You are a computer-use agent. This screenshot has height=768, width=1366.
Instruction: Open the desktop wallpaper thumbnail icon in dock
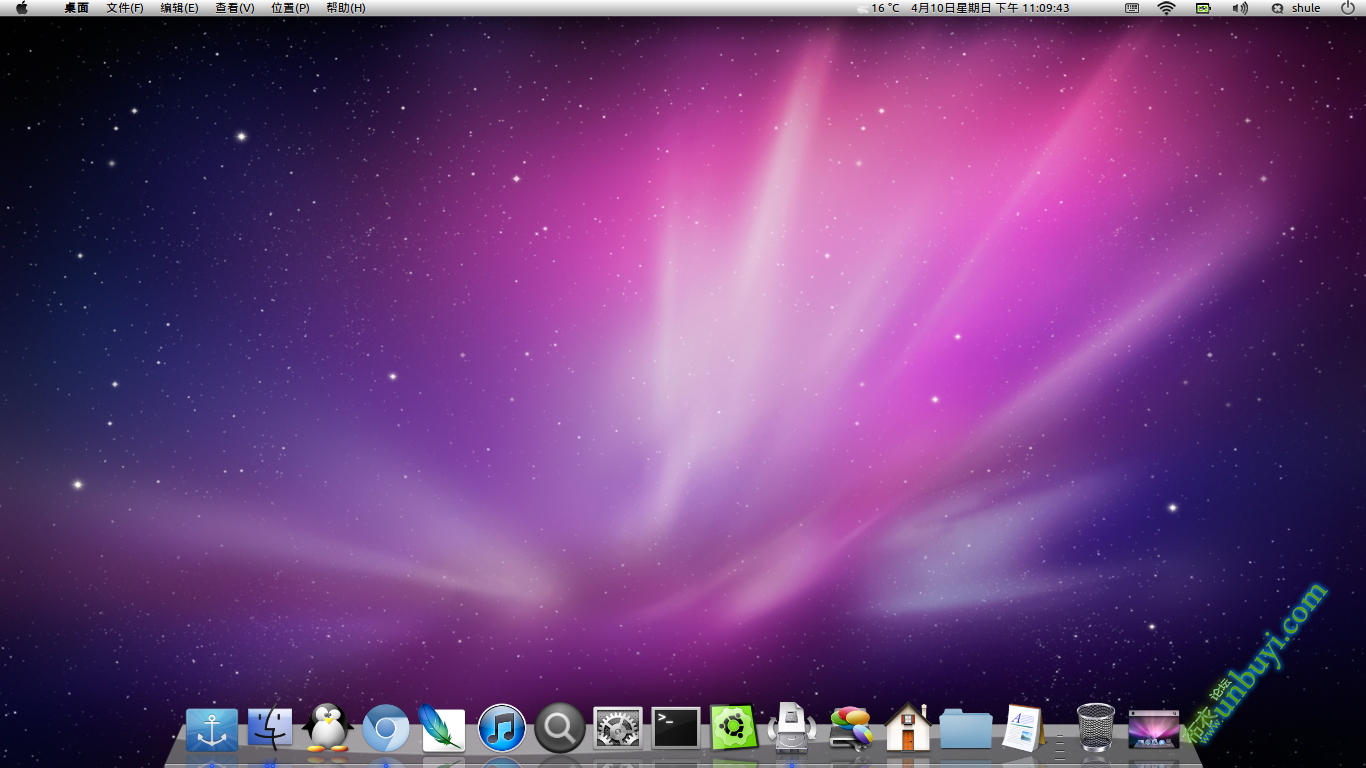pos(1154,729)
